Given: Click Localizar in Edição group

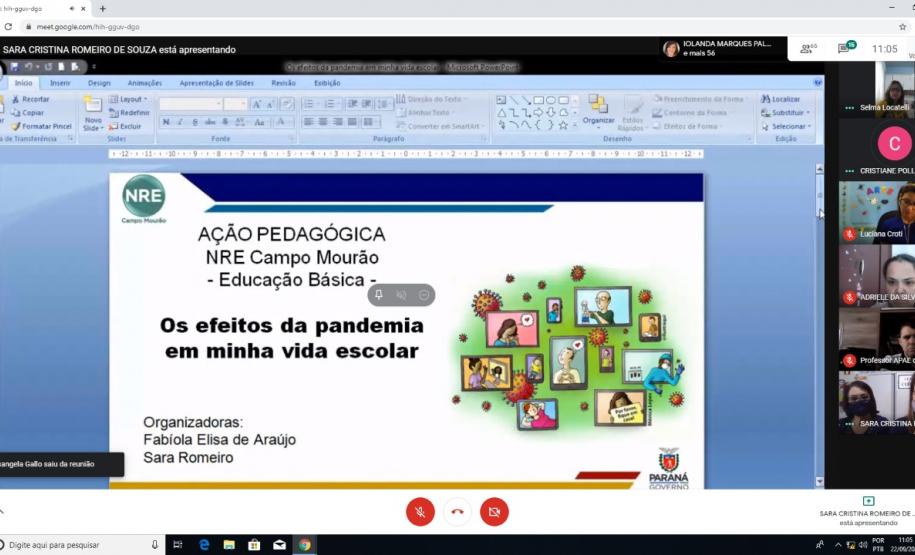Looking at the screenshot, I should click(780, 99).
